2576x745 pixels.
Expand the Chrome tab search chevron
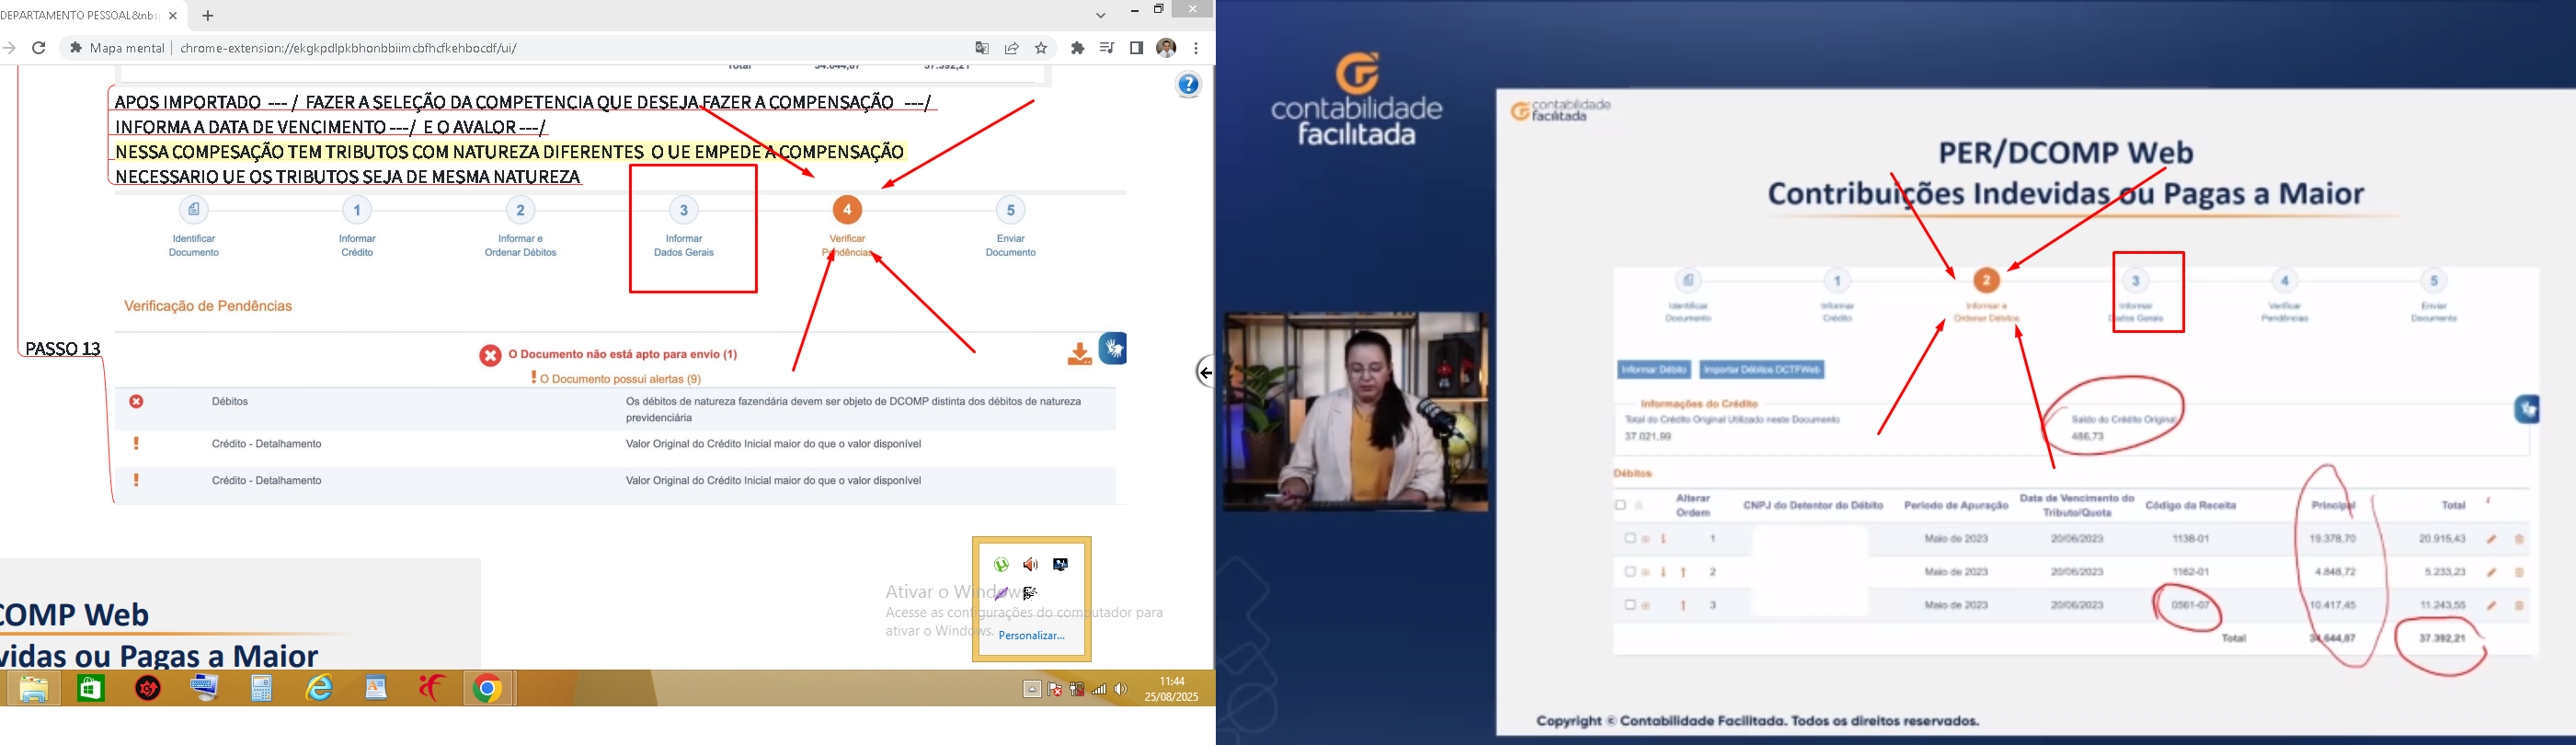(x=1101, y=15)
